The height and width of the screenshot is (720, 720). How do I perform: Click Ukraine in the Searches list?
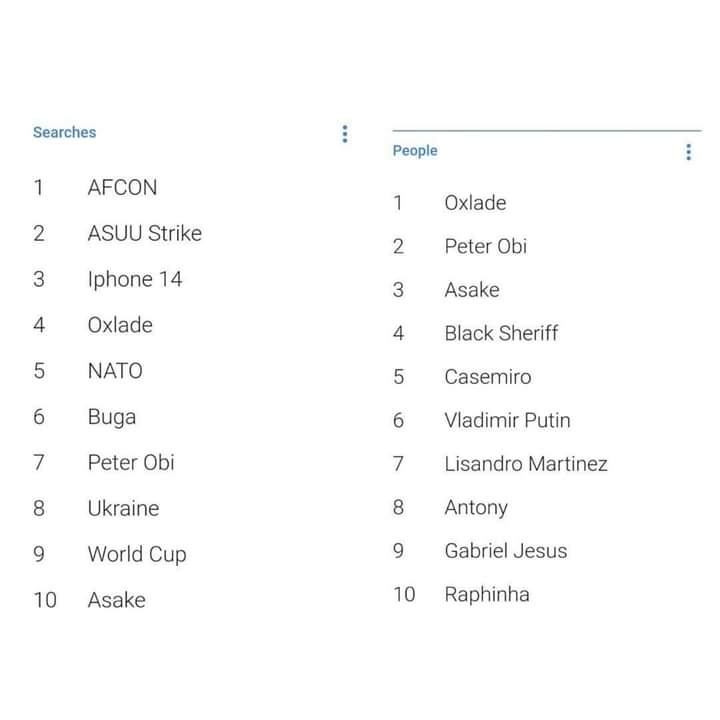pyautogui.click(x=123, y=508)
